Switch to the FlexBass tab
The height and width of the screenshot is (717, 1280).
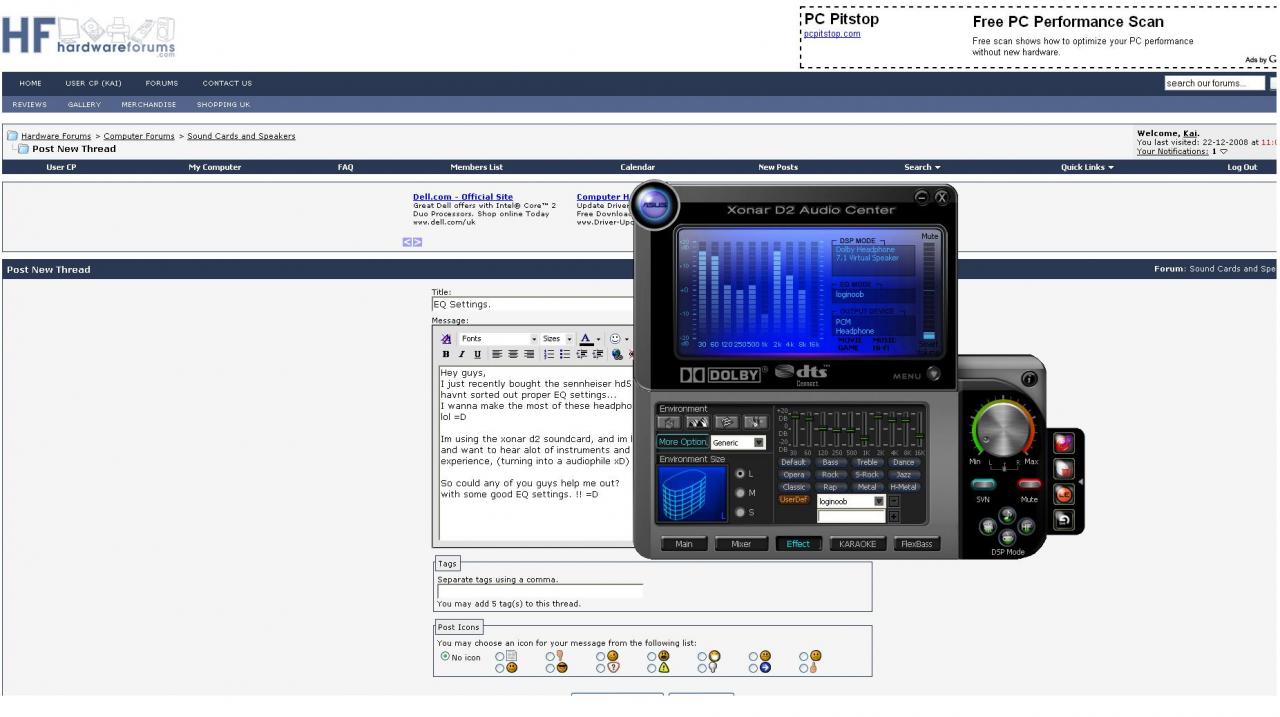point(917,544)
